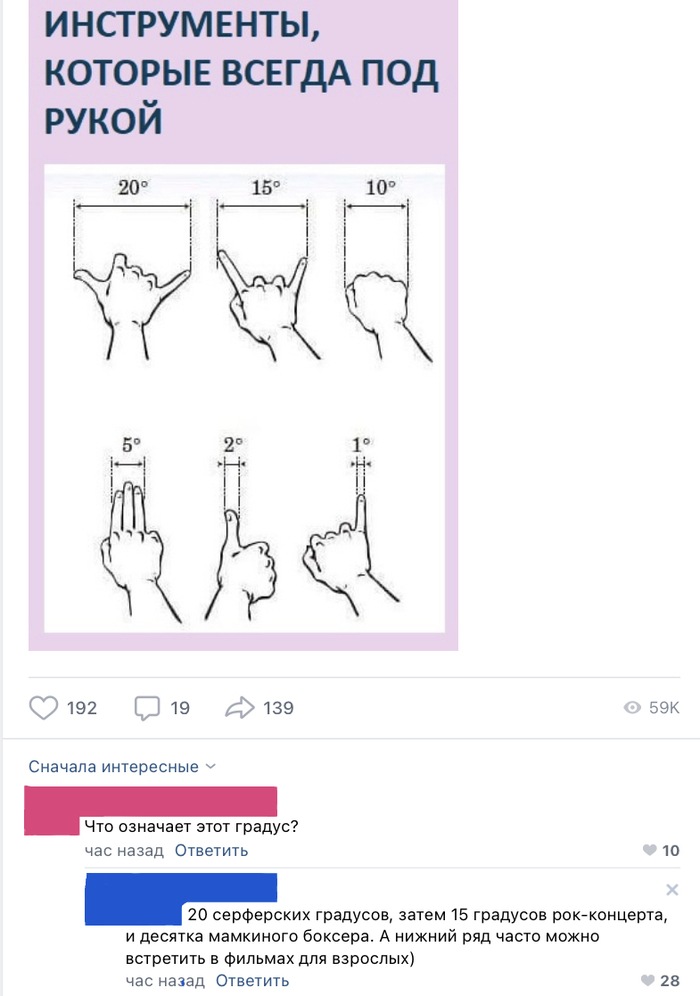The height and width of the screenshot is (996, 700).
Task: Open the reply comment's "час назад" timestamp
Action: point(165,981)
